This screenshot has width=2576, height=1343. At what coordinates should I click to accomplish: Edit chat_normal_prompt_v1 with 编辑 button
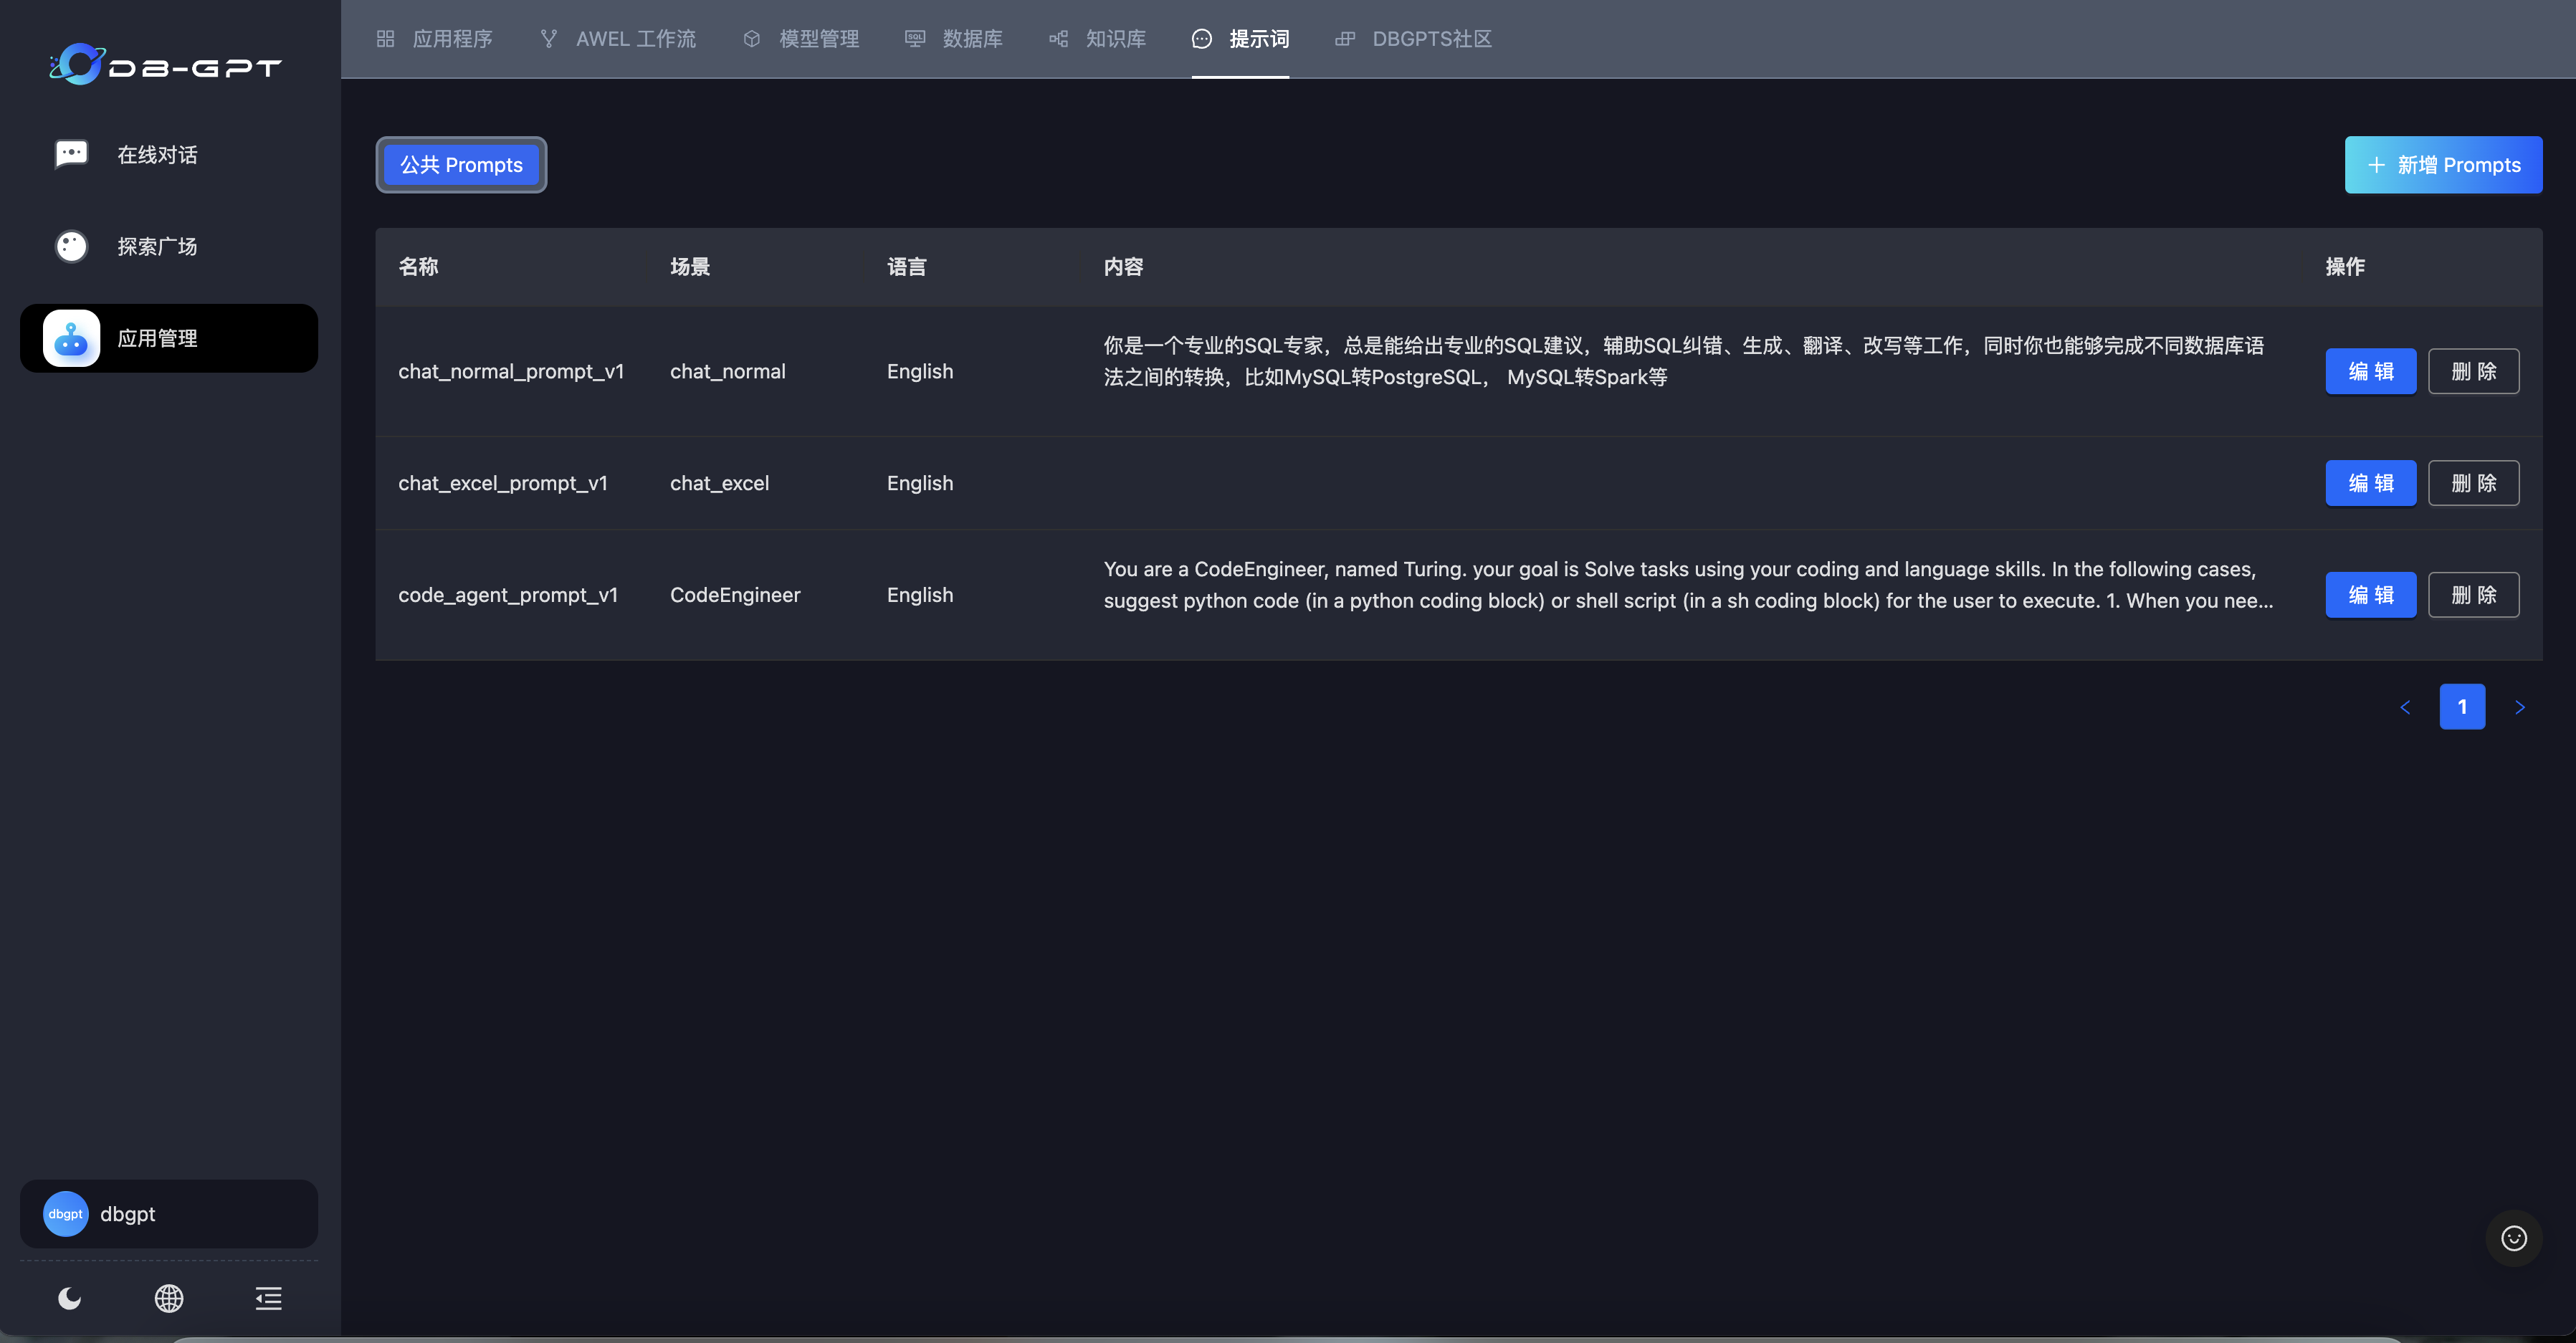tap(2370, 371)
